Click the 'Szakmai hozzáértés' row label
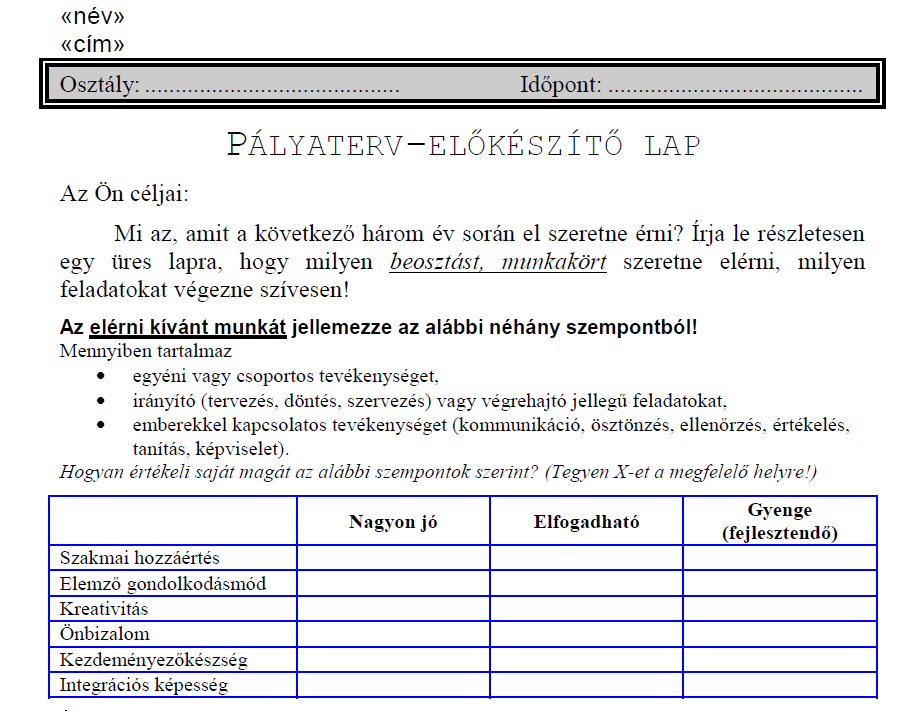The image size is (918, 711). [139, 558]
